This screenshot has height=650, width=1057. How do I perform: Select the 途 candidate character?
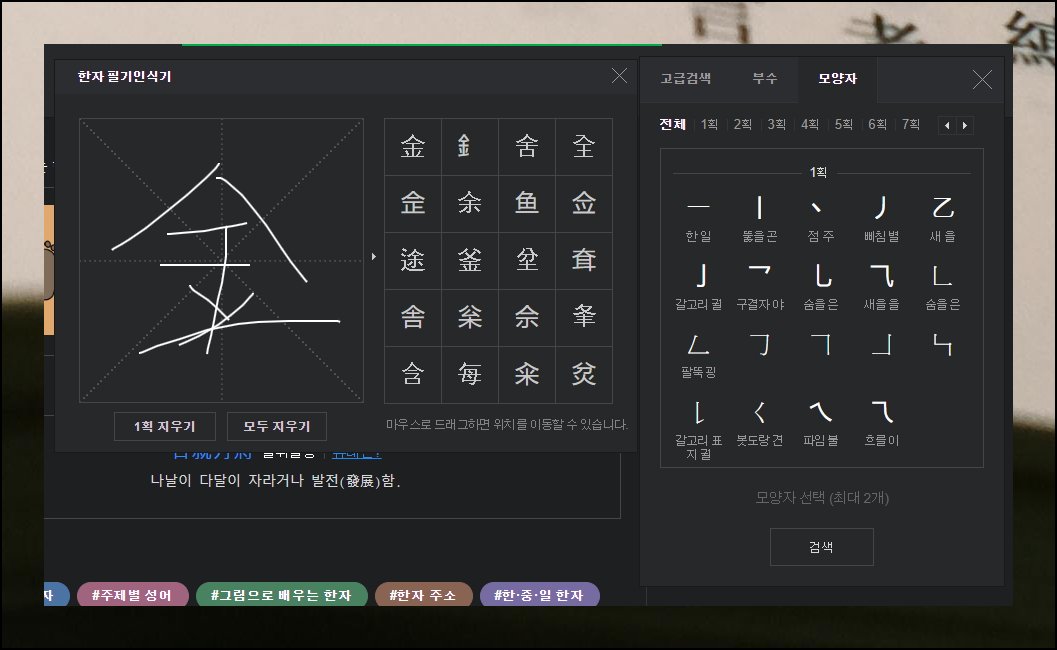coord(413,260)
